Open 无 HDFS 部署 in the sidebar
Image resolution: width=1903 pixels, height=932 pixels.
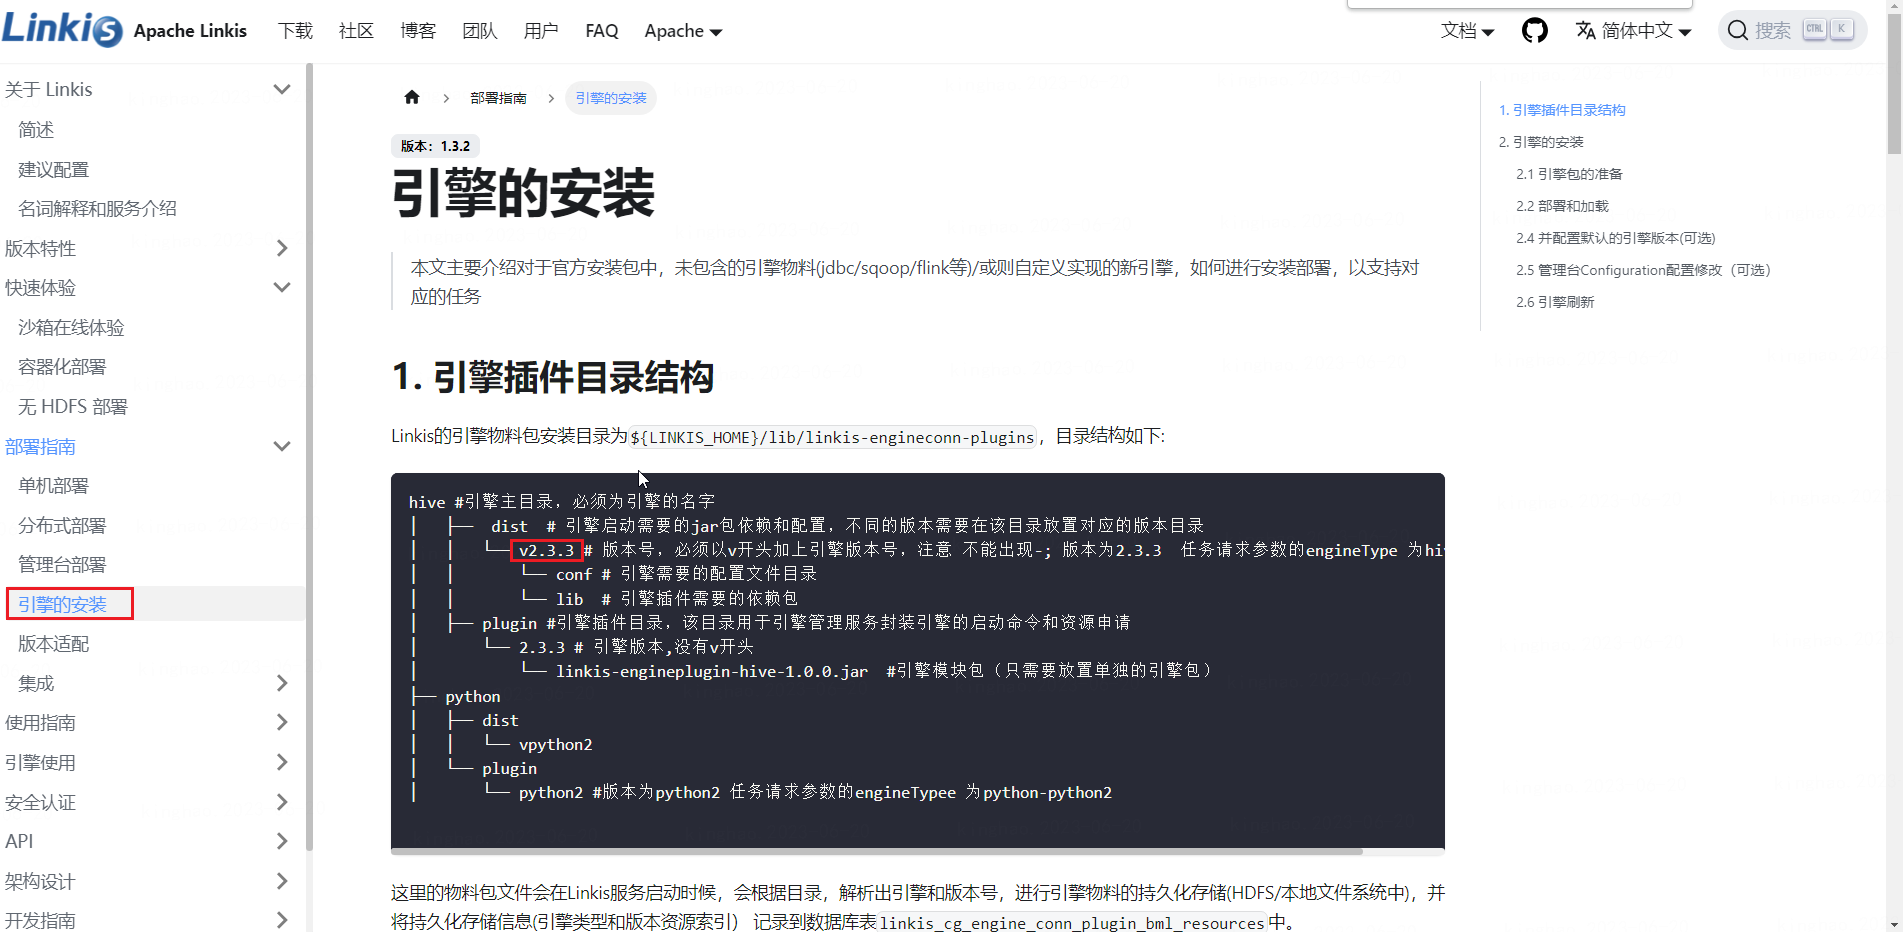[x=73, y=406]
